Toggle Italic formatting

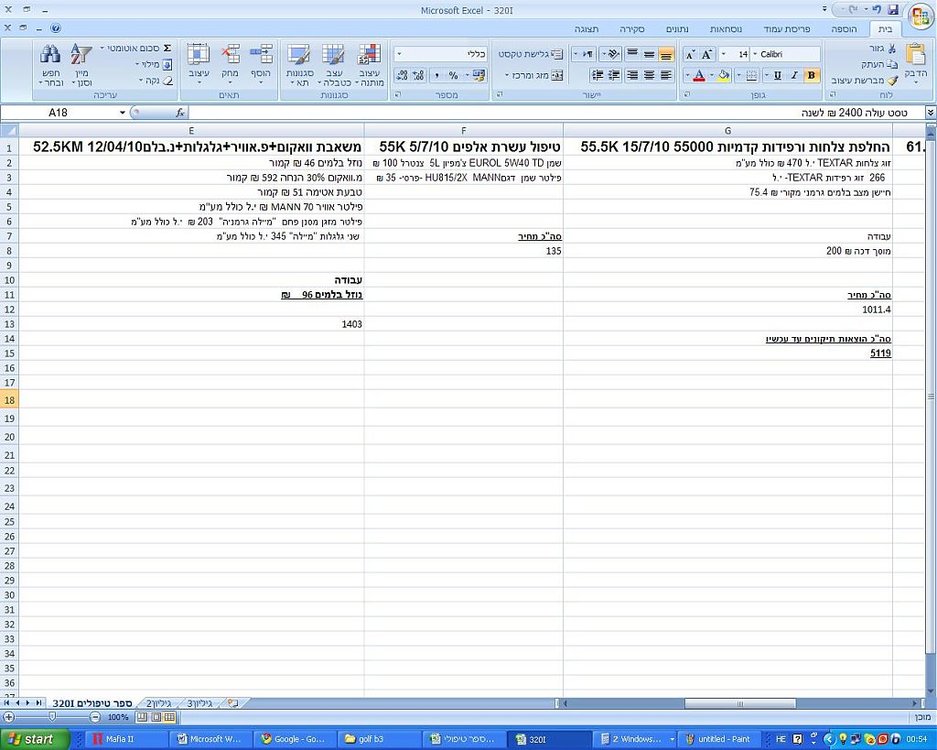click(794, 75)
